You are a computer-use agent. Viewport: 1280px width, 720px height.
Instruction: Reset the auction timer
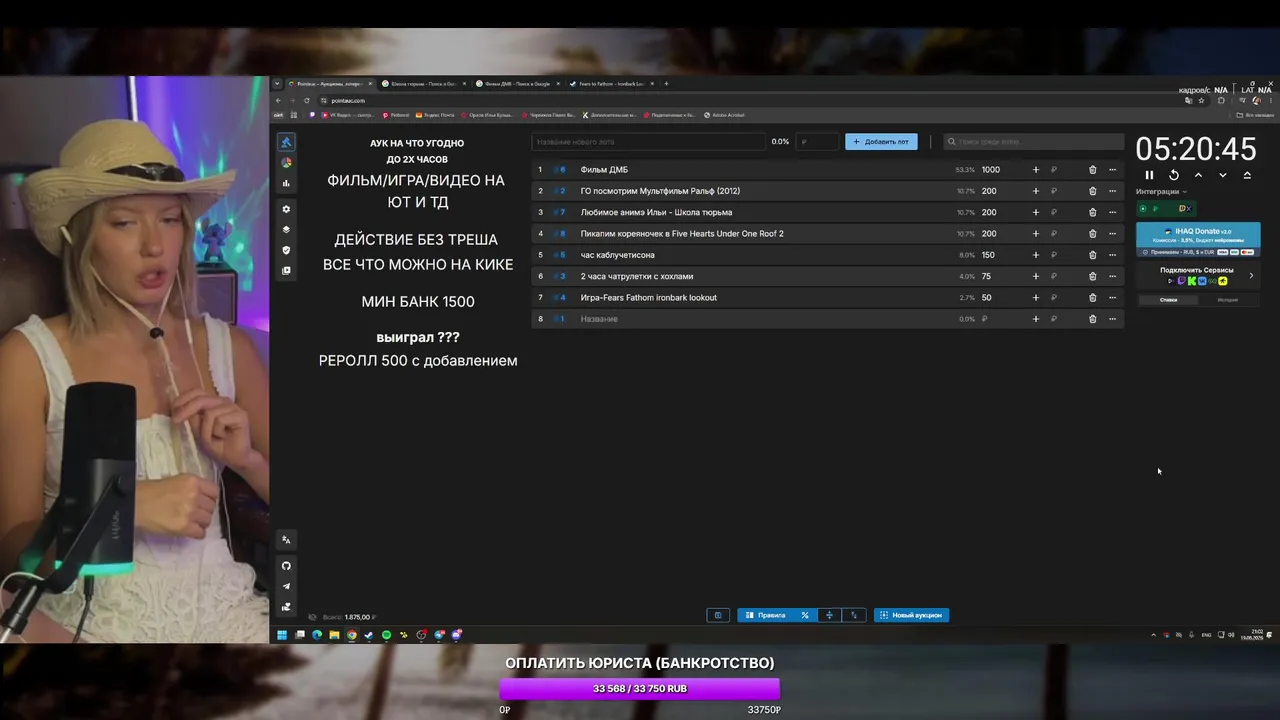coord(1174,175)
